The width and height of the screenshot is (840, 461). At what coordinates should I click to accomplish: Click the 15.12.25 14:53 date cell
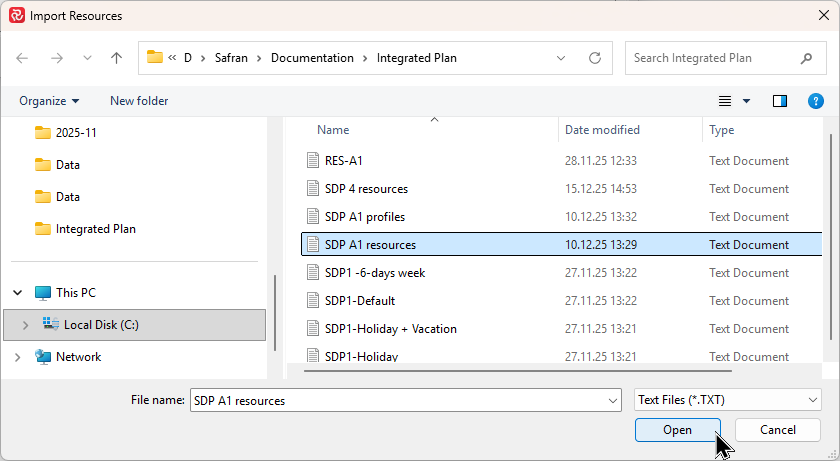(601, 188)
